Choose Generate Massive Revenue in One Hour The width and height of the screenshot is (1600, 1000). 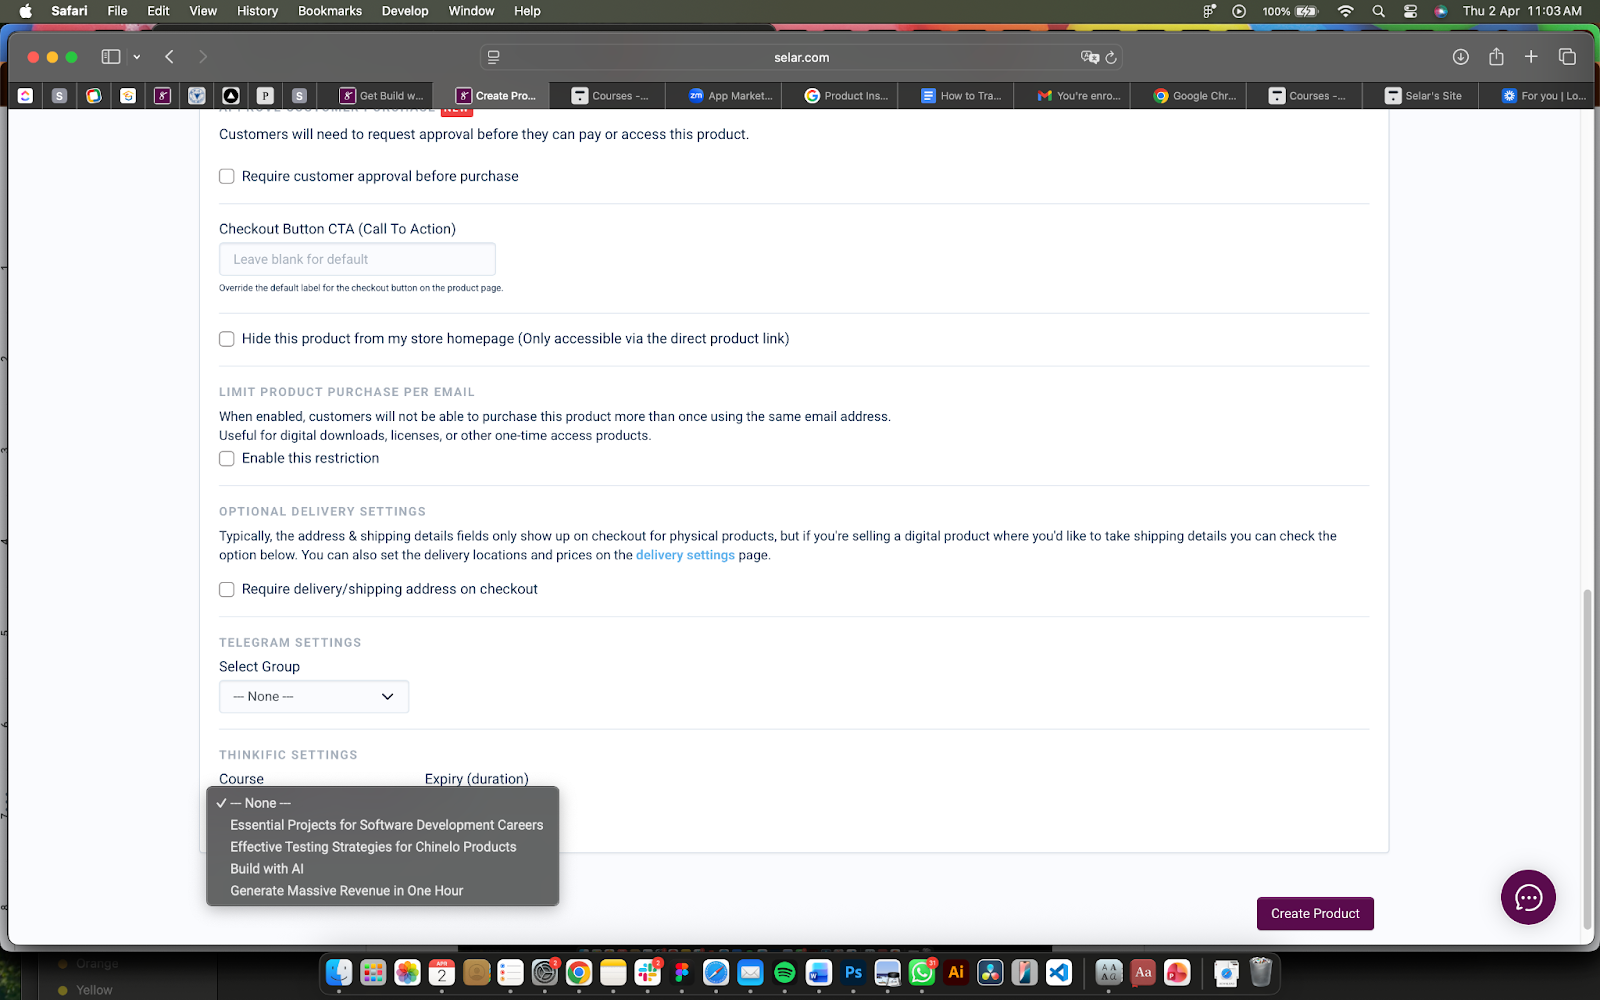click(346, 891)
